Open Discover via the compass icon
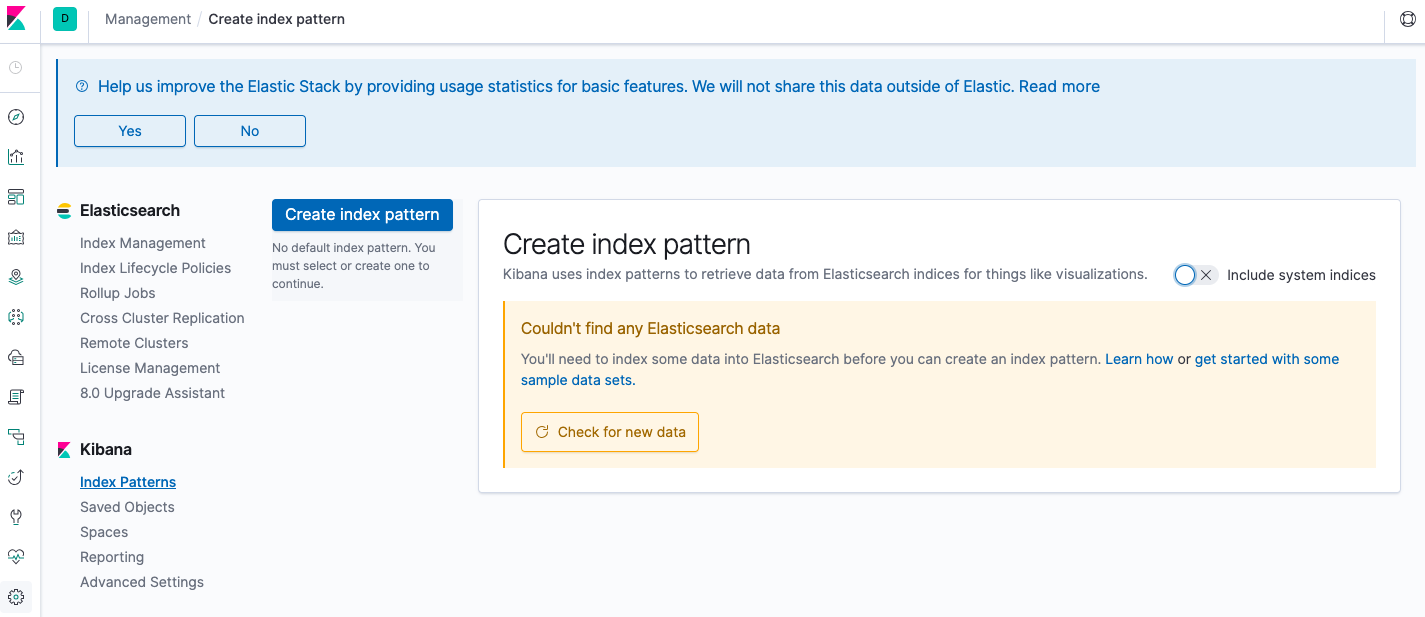The height and width of the screenshot is (617, 1425). click(16, 117)
